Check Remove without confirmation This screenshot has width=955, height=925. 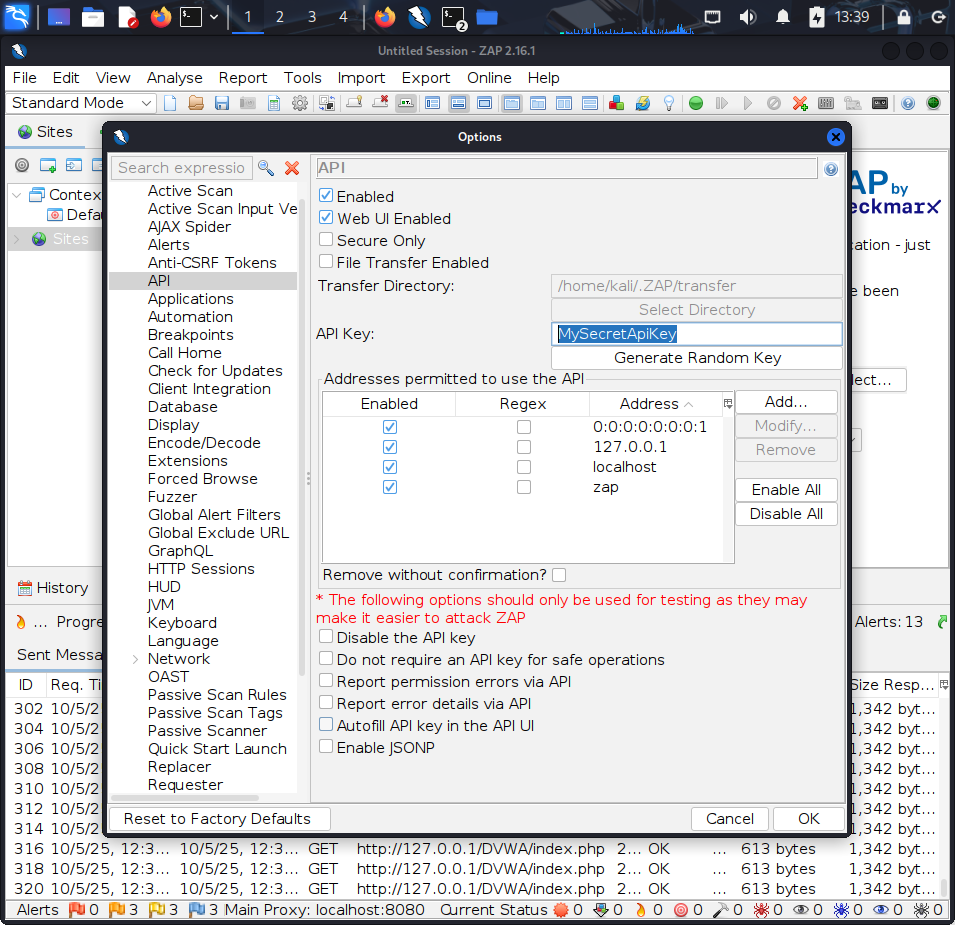tap(559, 575)
